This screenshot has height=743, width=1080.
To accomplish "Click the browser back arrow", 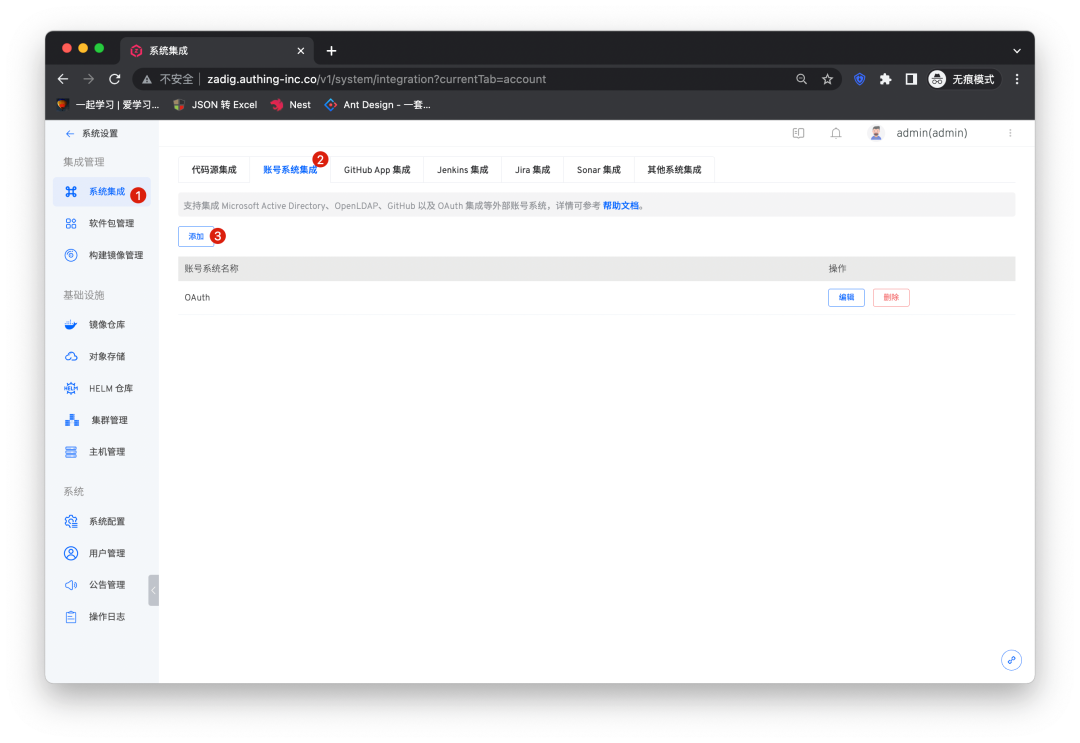I will pos(63,79).
